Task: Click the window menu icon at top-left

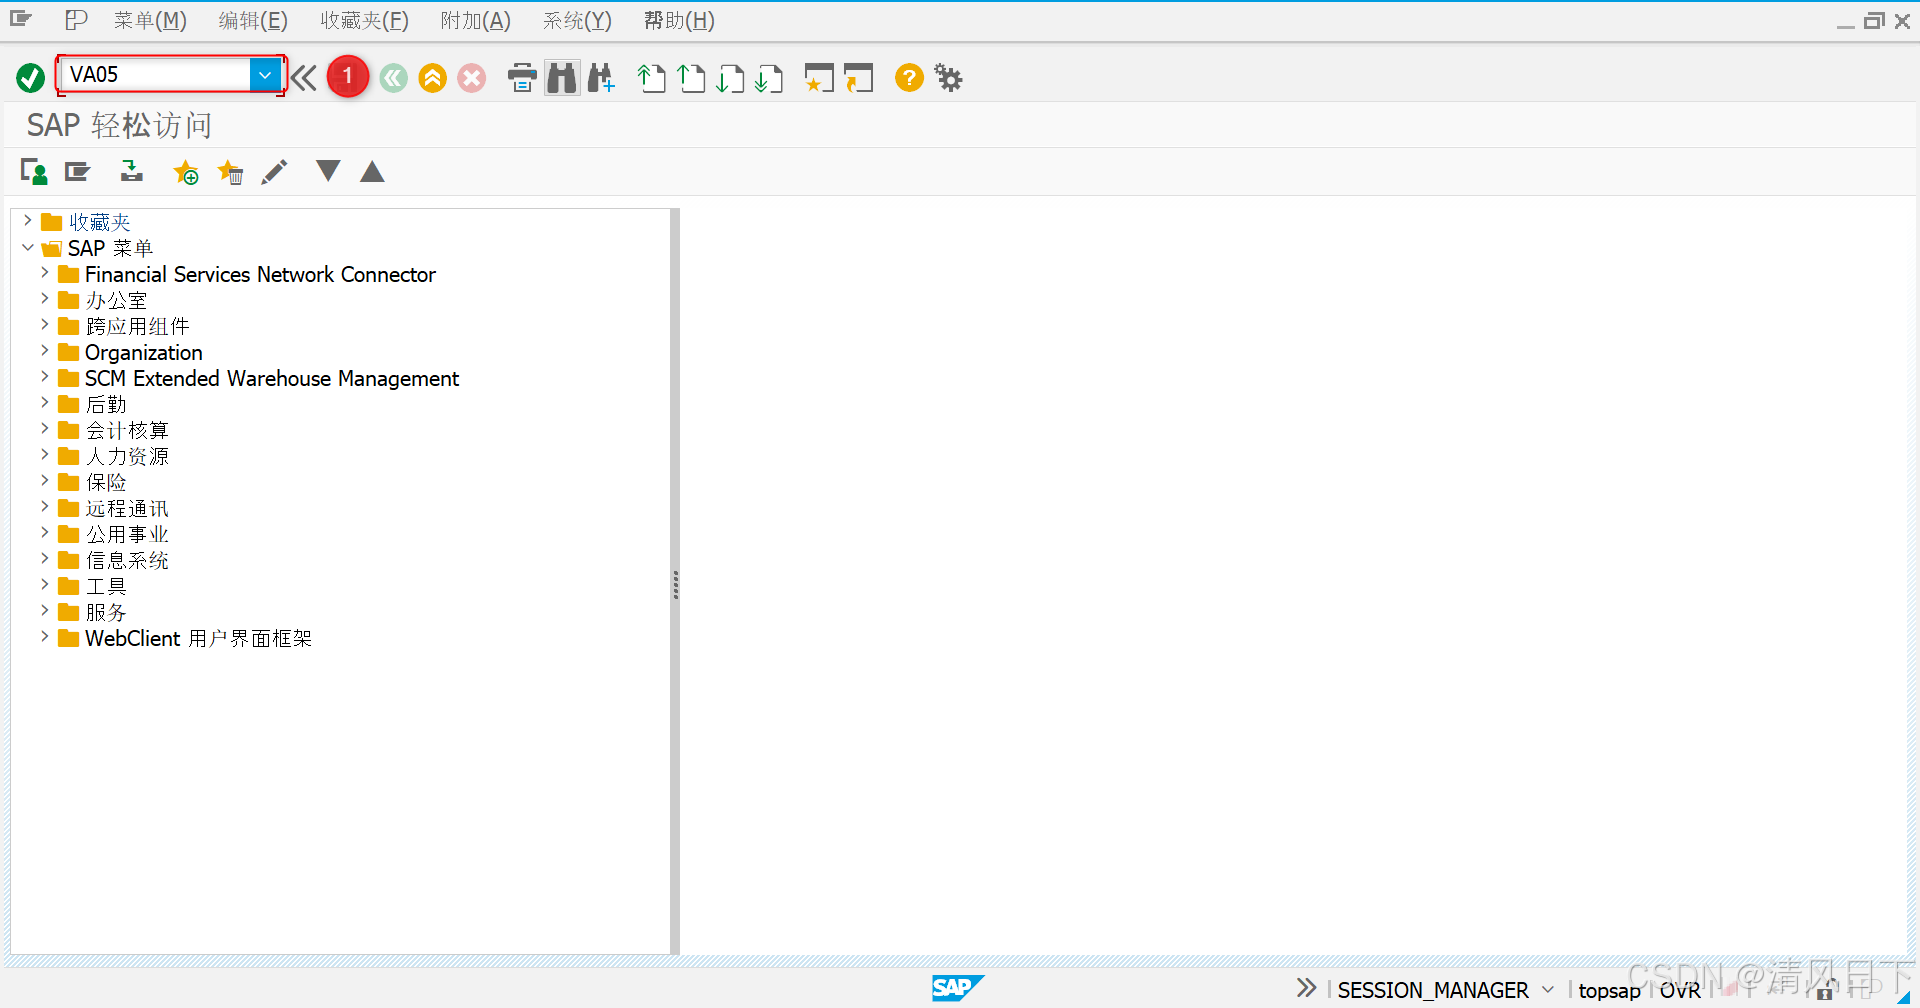Action: [21, 19]
